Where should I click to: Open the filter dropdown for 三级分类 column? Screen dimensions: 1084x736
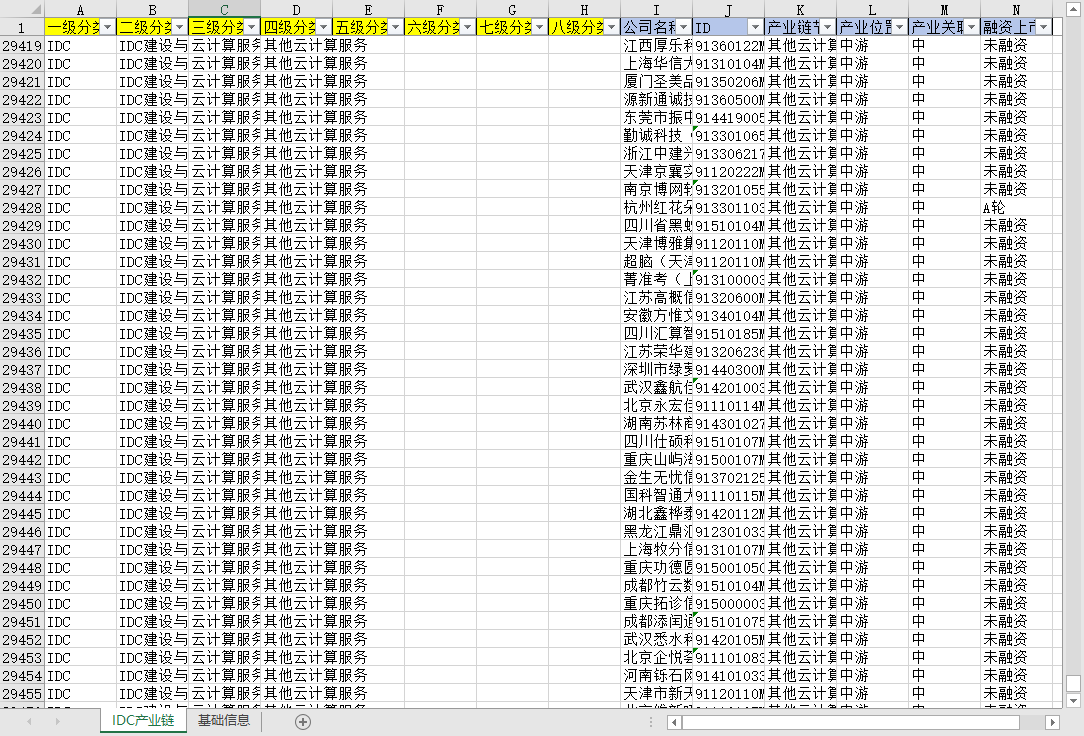coord(251,27)
